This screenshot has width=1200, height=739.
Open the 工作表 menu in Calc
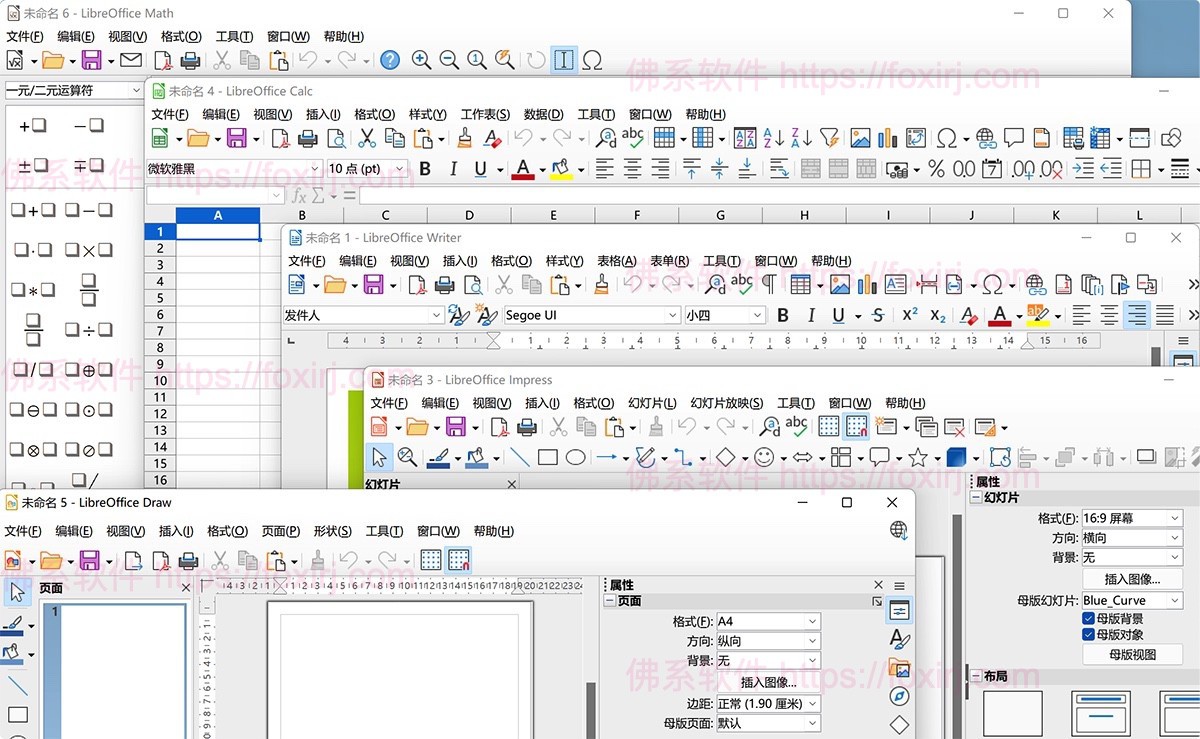485,113
